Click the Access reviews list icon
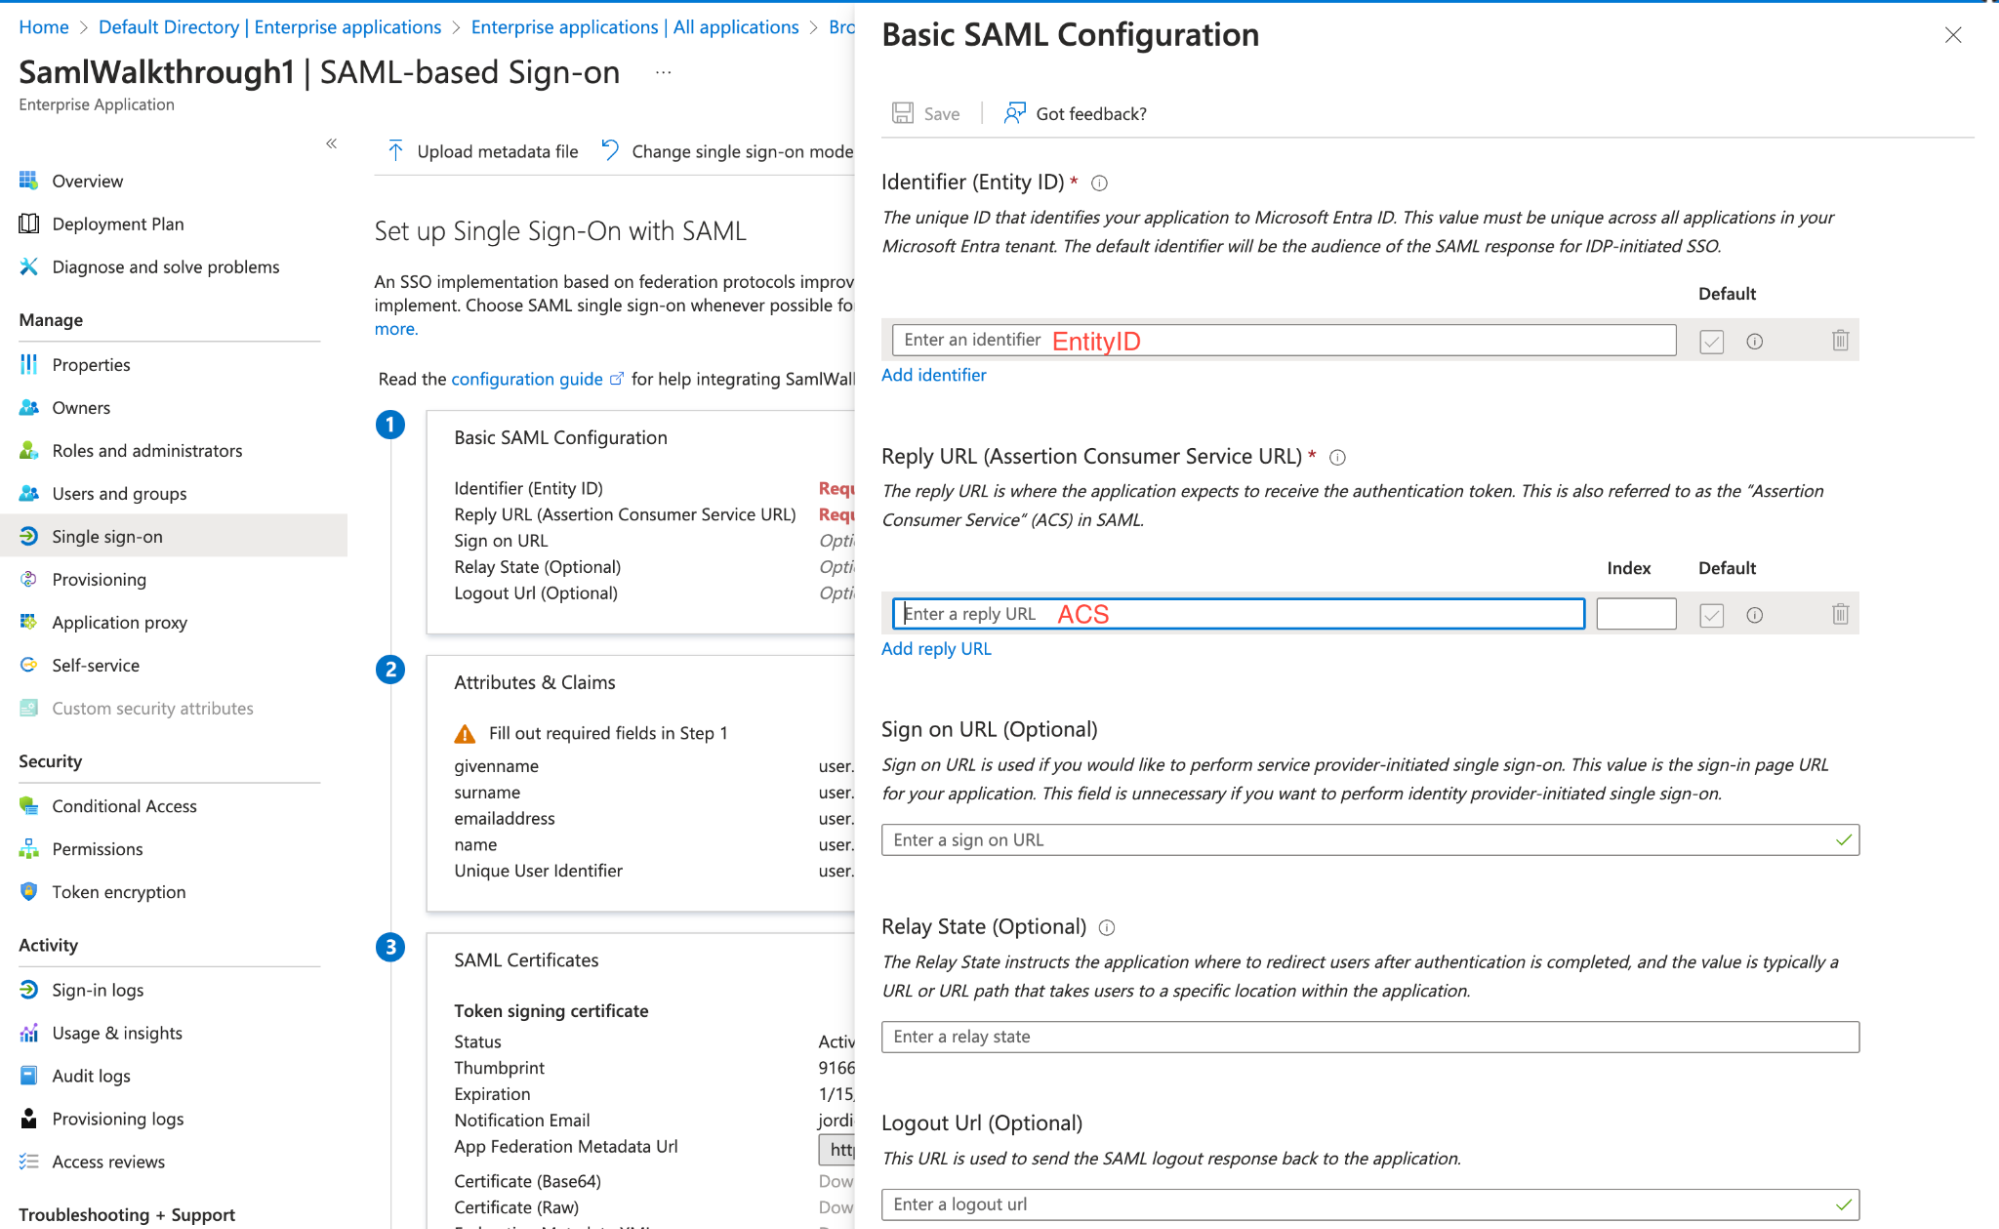The height and width of the screenshot is (1229, 1999). (28, 1162)
